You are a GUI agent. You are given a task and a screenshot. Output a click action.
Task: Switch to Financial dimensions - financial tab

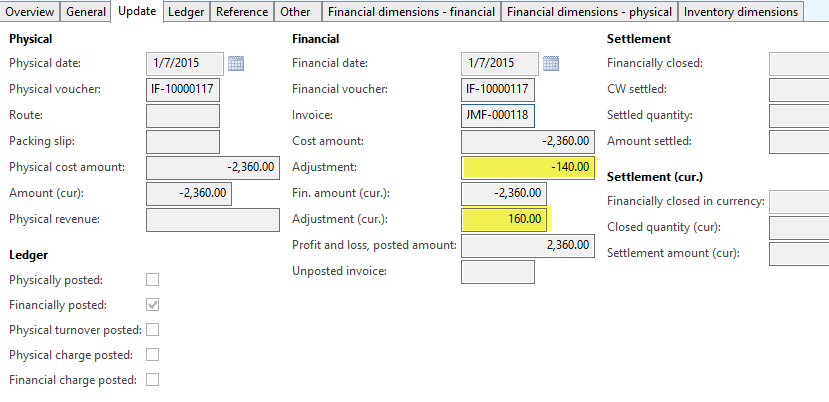(x=411, y=12)
